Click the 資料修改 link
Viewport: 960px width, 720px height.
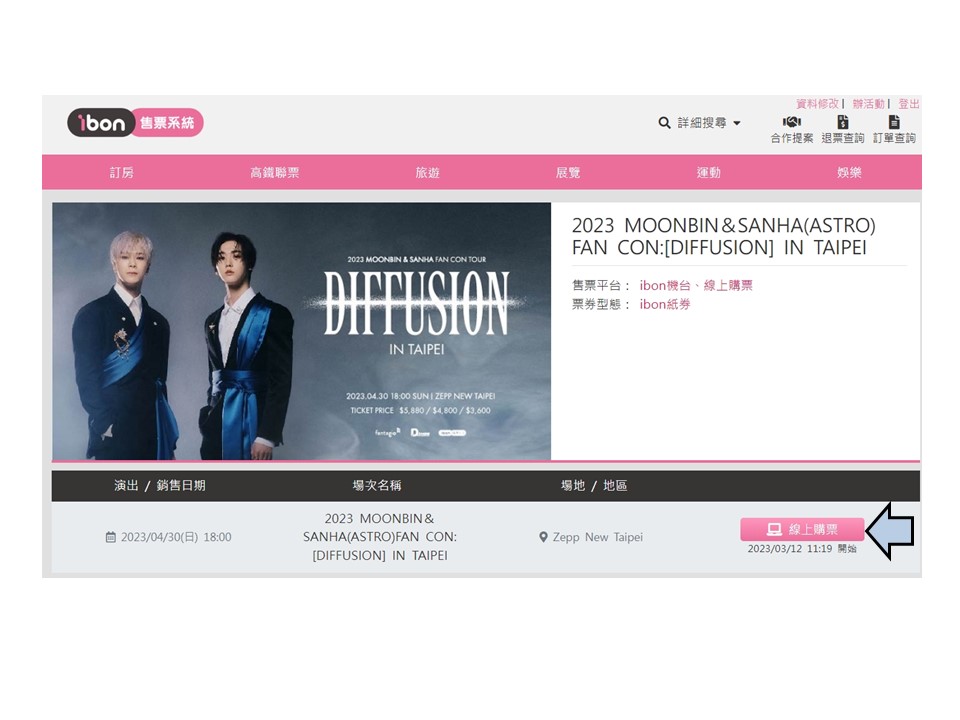pos(817,103)
